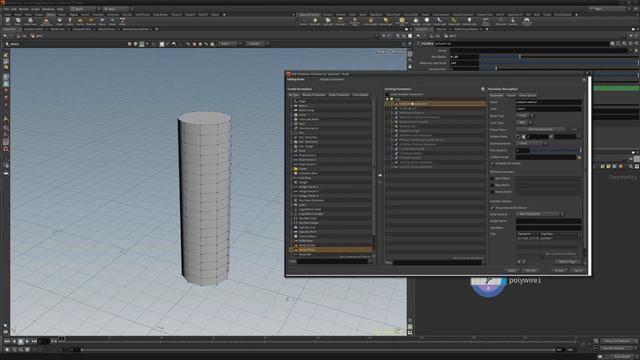Click the Portal Light shelf tool
The width and height of the screenshot is (640, 360).
pyautogui.click(x=454, y=20)
